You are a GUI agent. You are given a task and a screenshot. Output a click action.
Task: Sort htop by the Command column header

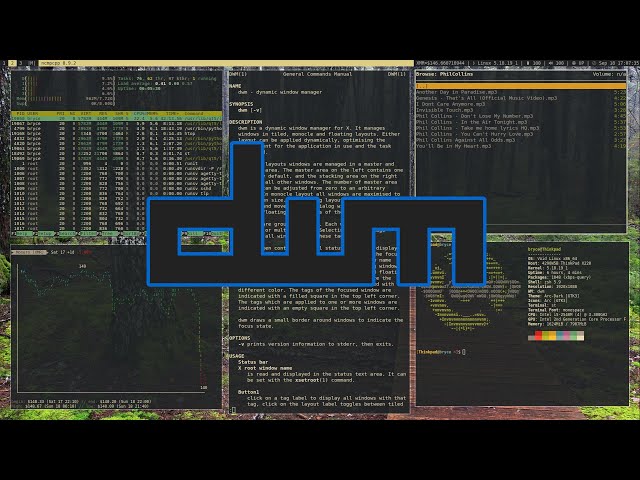[x=194, y=113]
